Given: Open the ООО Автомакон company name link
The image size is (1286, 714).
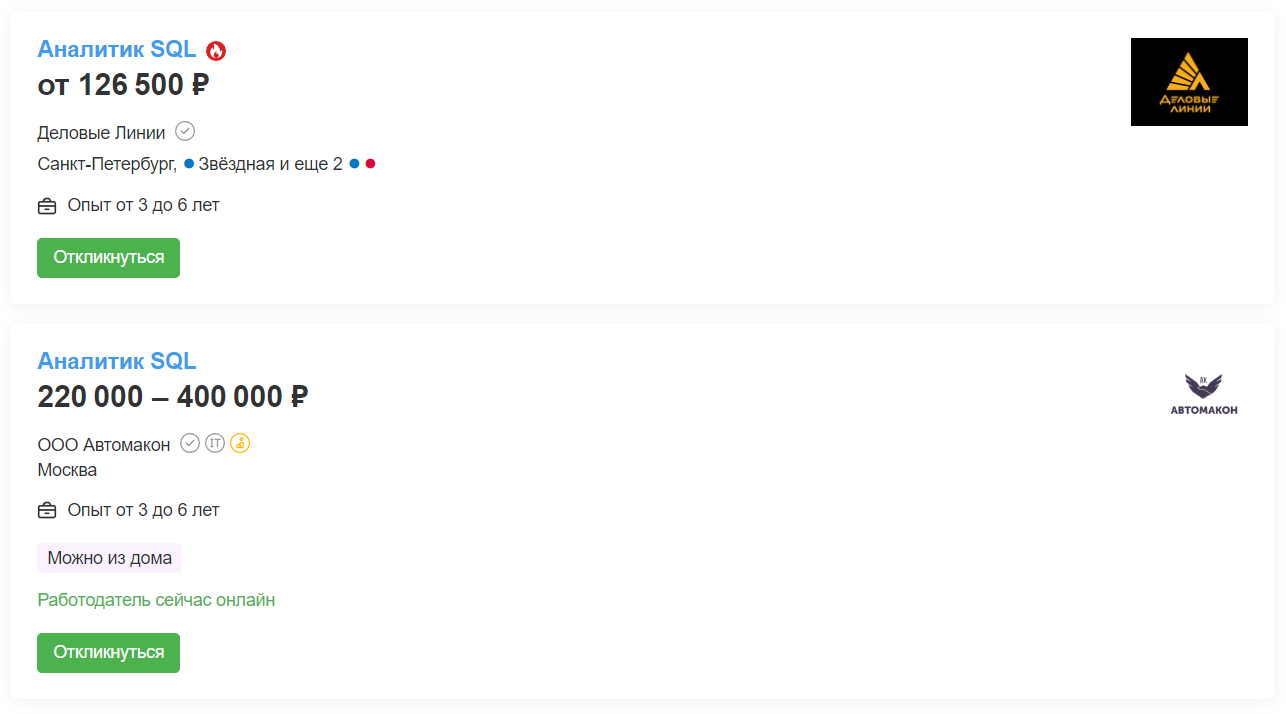Looking at the screenshot, I should click(104, 445).
